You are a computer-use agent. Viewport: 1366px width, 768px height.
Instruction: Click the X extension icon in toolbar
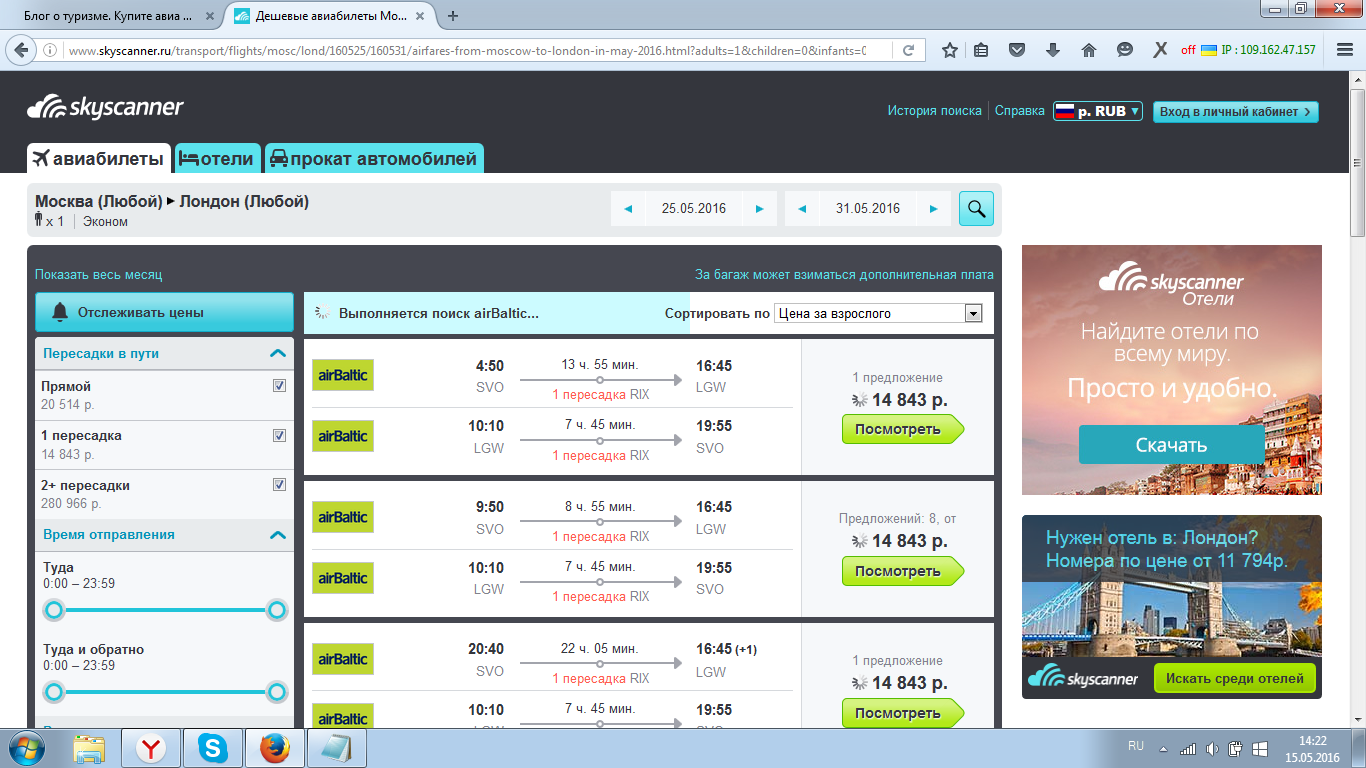1160,50
